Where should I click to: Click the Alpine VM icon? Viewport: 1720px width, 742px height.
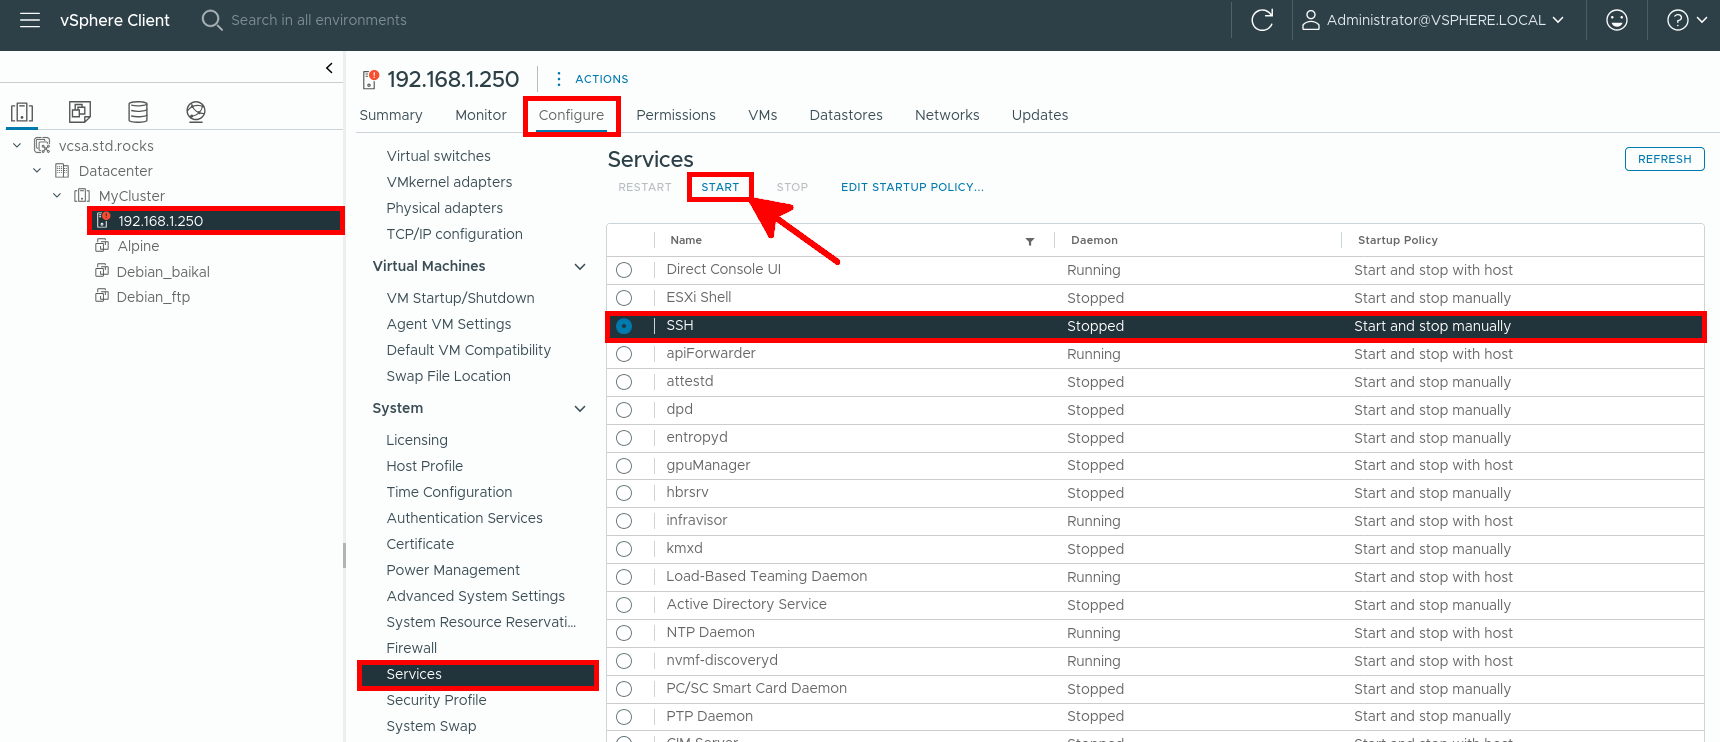click(102, 246)
